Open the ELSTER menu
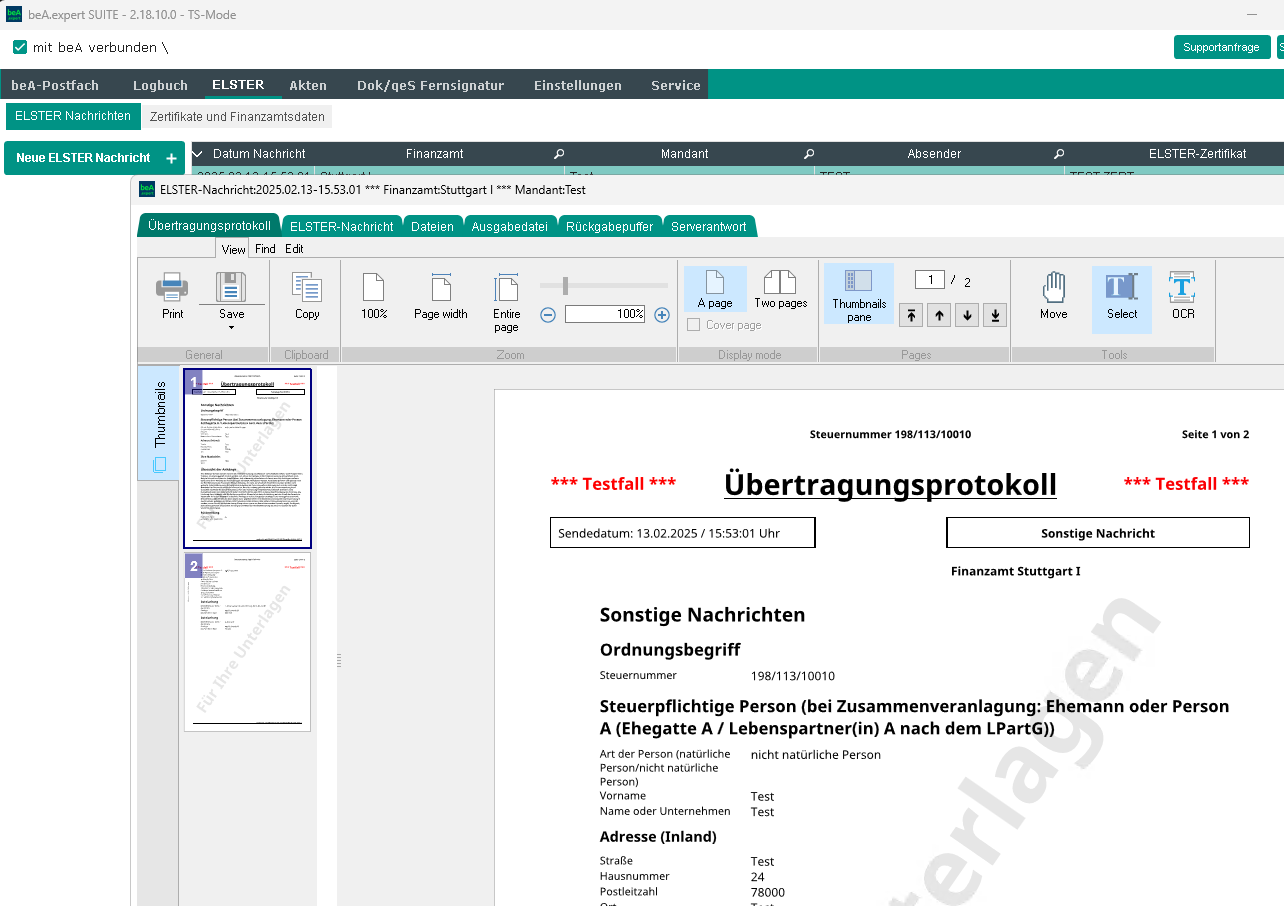The image size is (1284, 906). (238, 85)
